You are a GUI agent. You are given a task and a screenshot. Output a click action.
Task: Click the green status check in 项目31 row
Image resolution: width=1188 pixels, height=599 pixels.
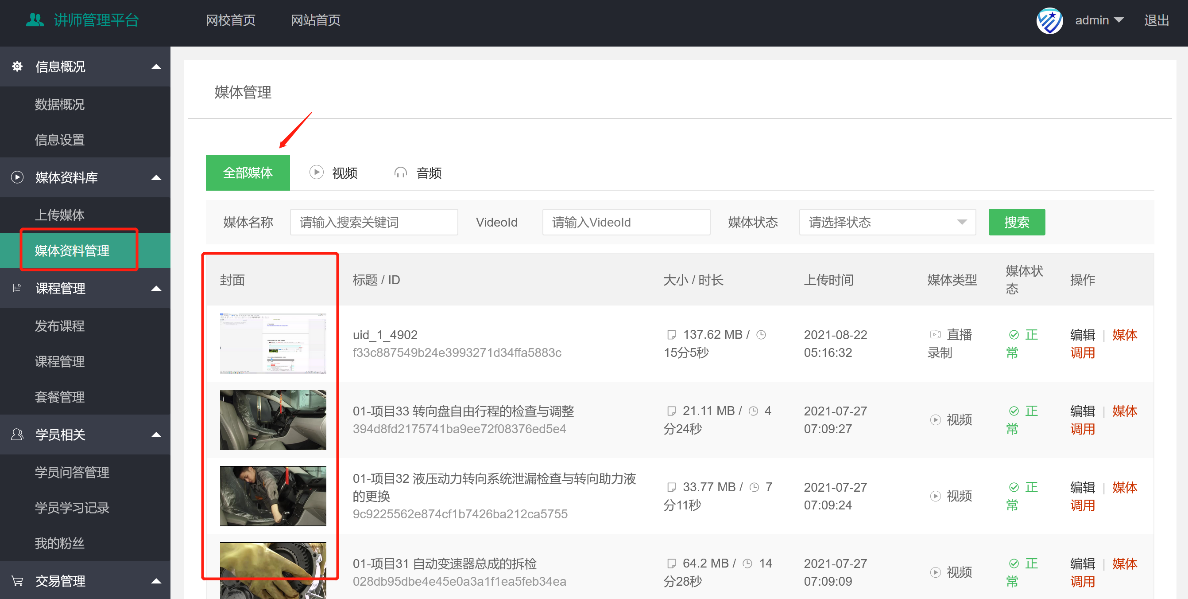(x=1013, y=563)
